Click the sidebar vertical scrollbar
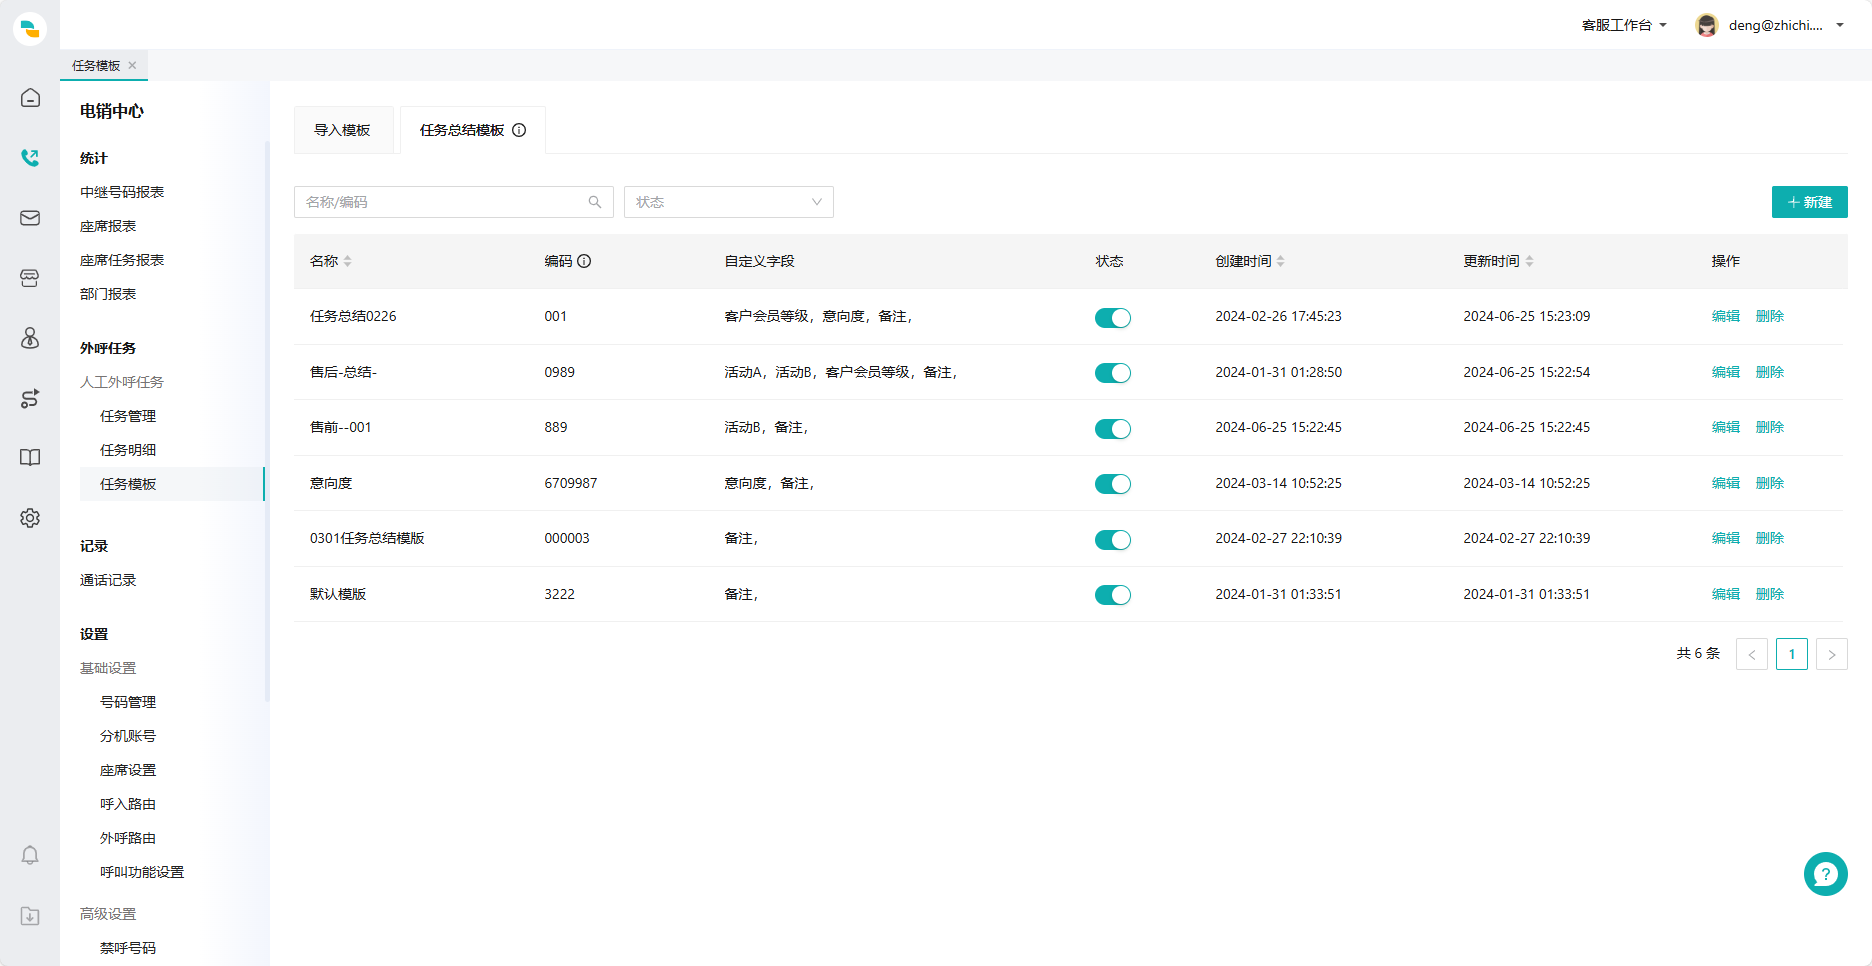The height and width of the screenshot is (966, 1872). (267, 420)
